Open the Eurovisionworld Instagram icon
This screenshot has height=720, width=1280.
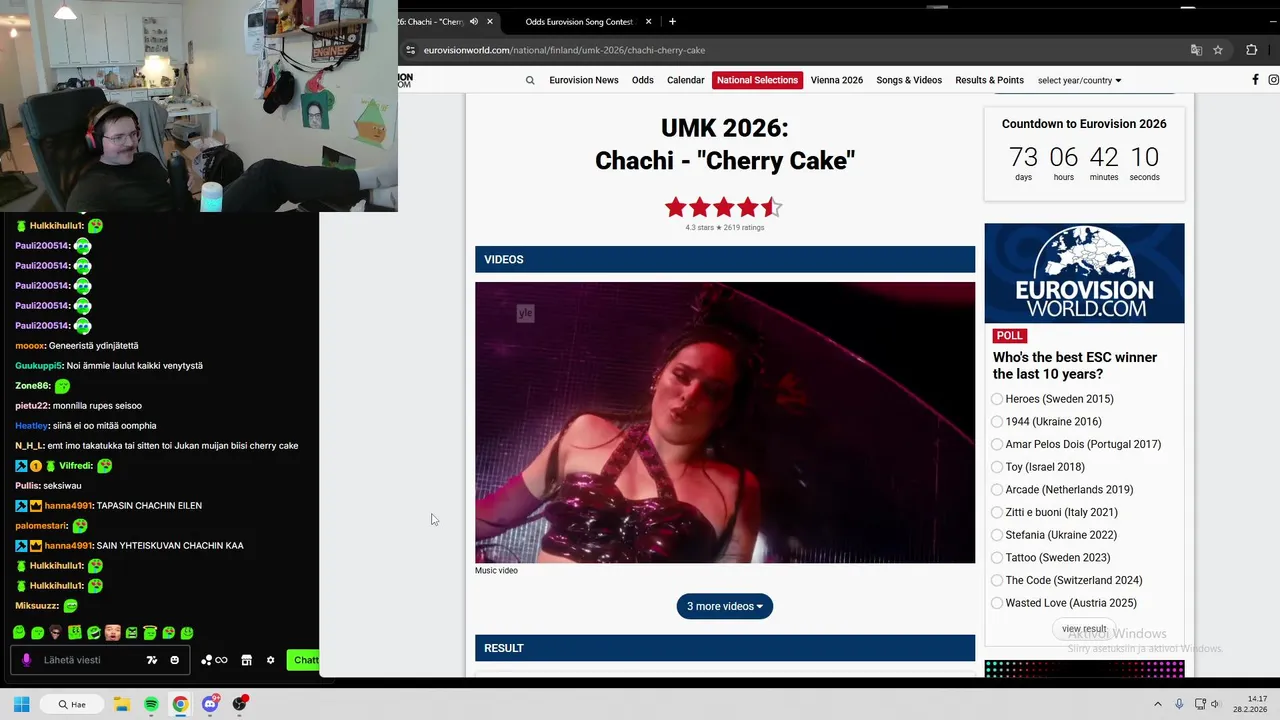[1274, 80]
